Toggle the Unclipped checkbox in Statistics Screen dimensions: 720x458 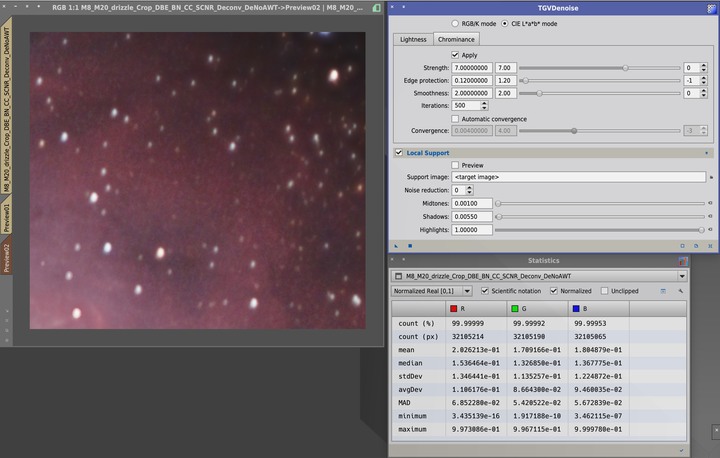pos(604,291)
